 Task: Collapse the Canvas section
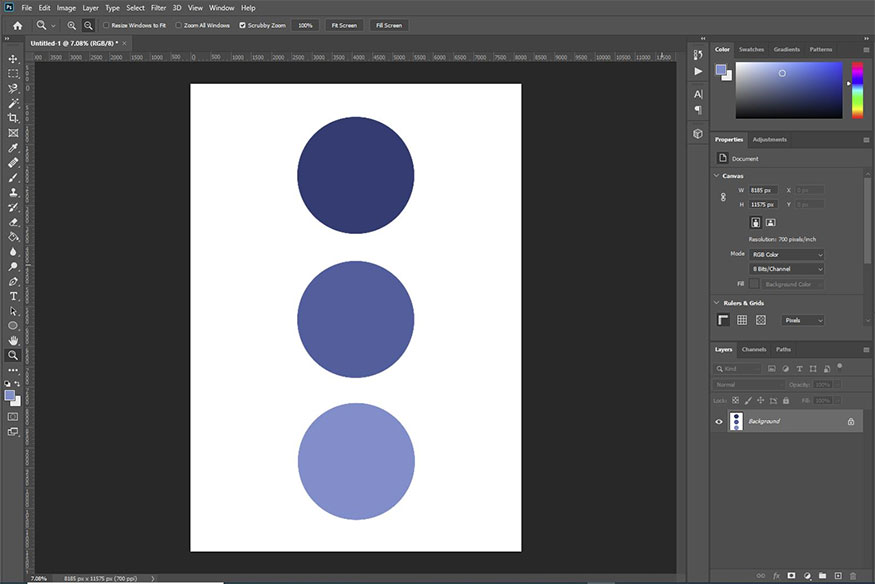coord(717,176)
